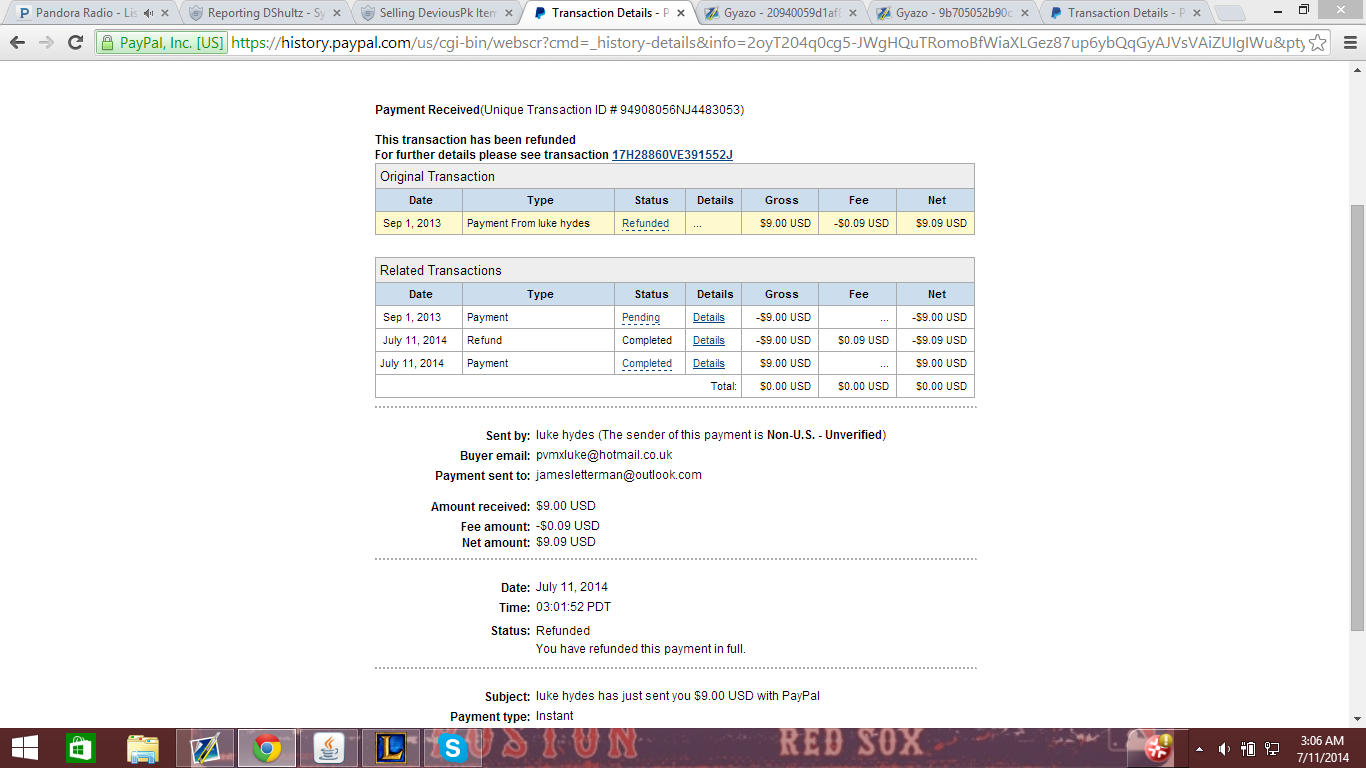
Task: Click the payment type value 'Instant'
Action: pyautogui.click(x=555, y=716)
